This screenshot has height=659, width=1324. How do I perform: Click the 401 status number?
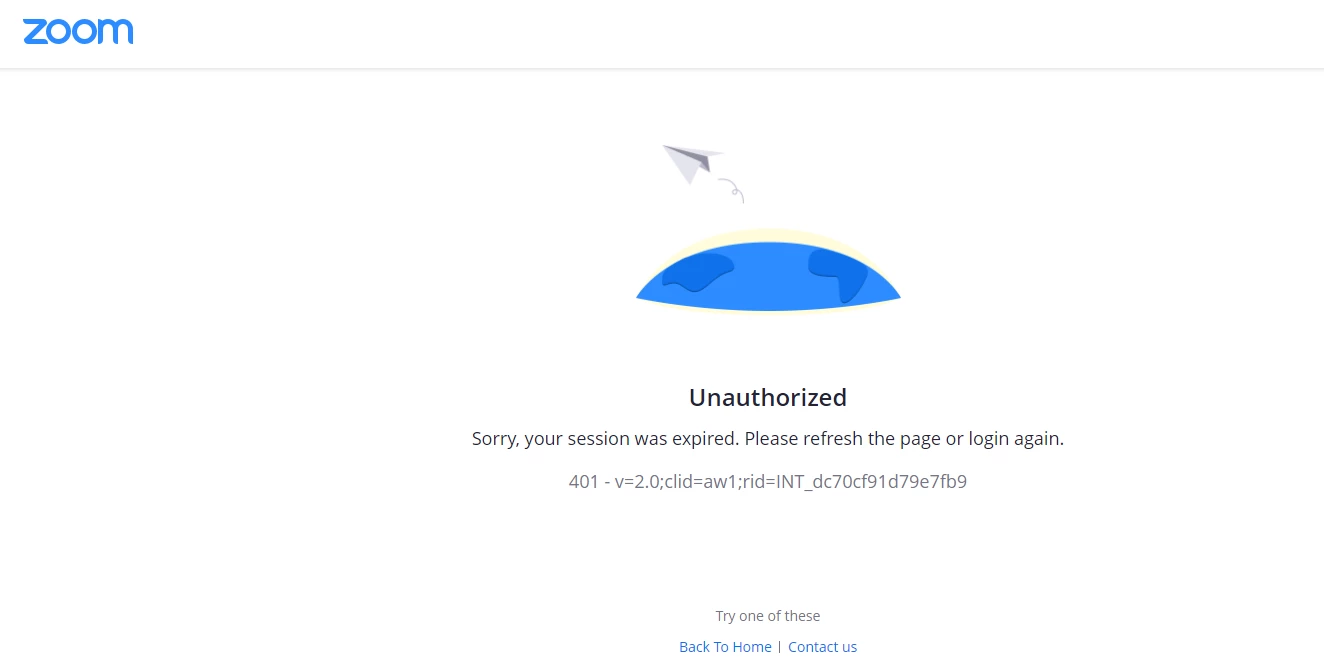[x=583, y=481]
